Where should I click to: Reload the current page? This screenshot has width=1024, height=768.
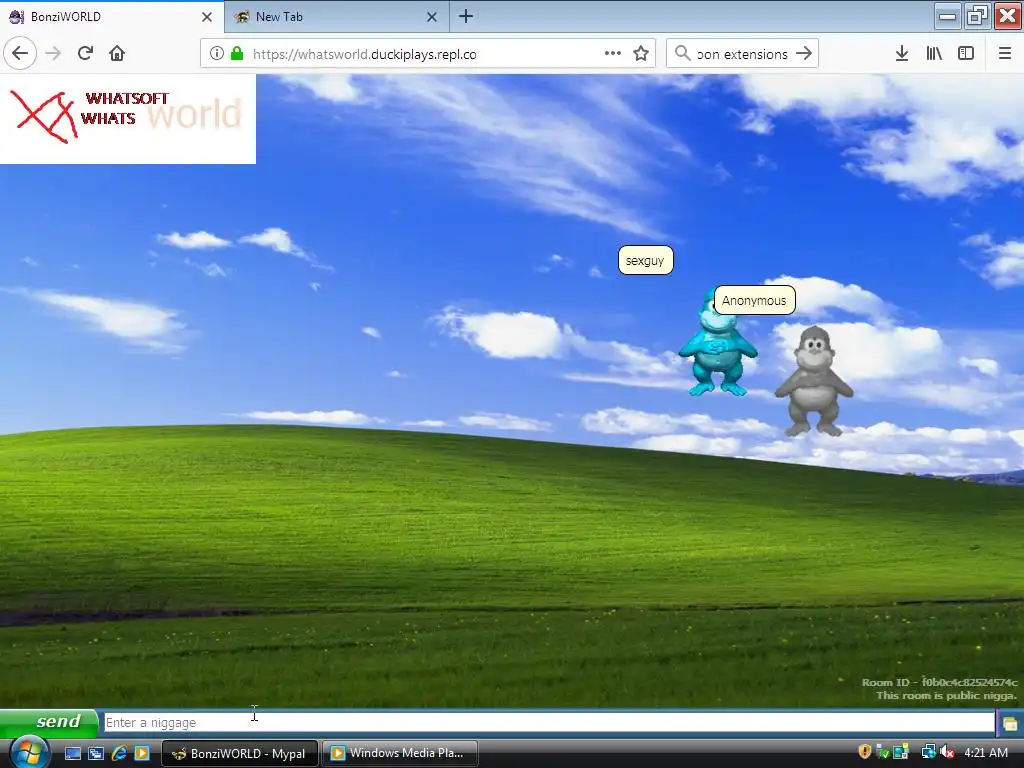point(85,54)
